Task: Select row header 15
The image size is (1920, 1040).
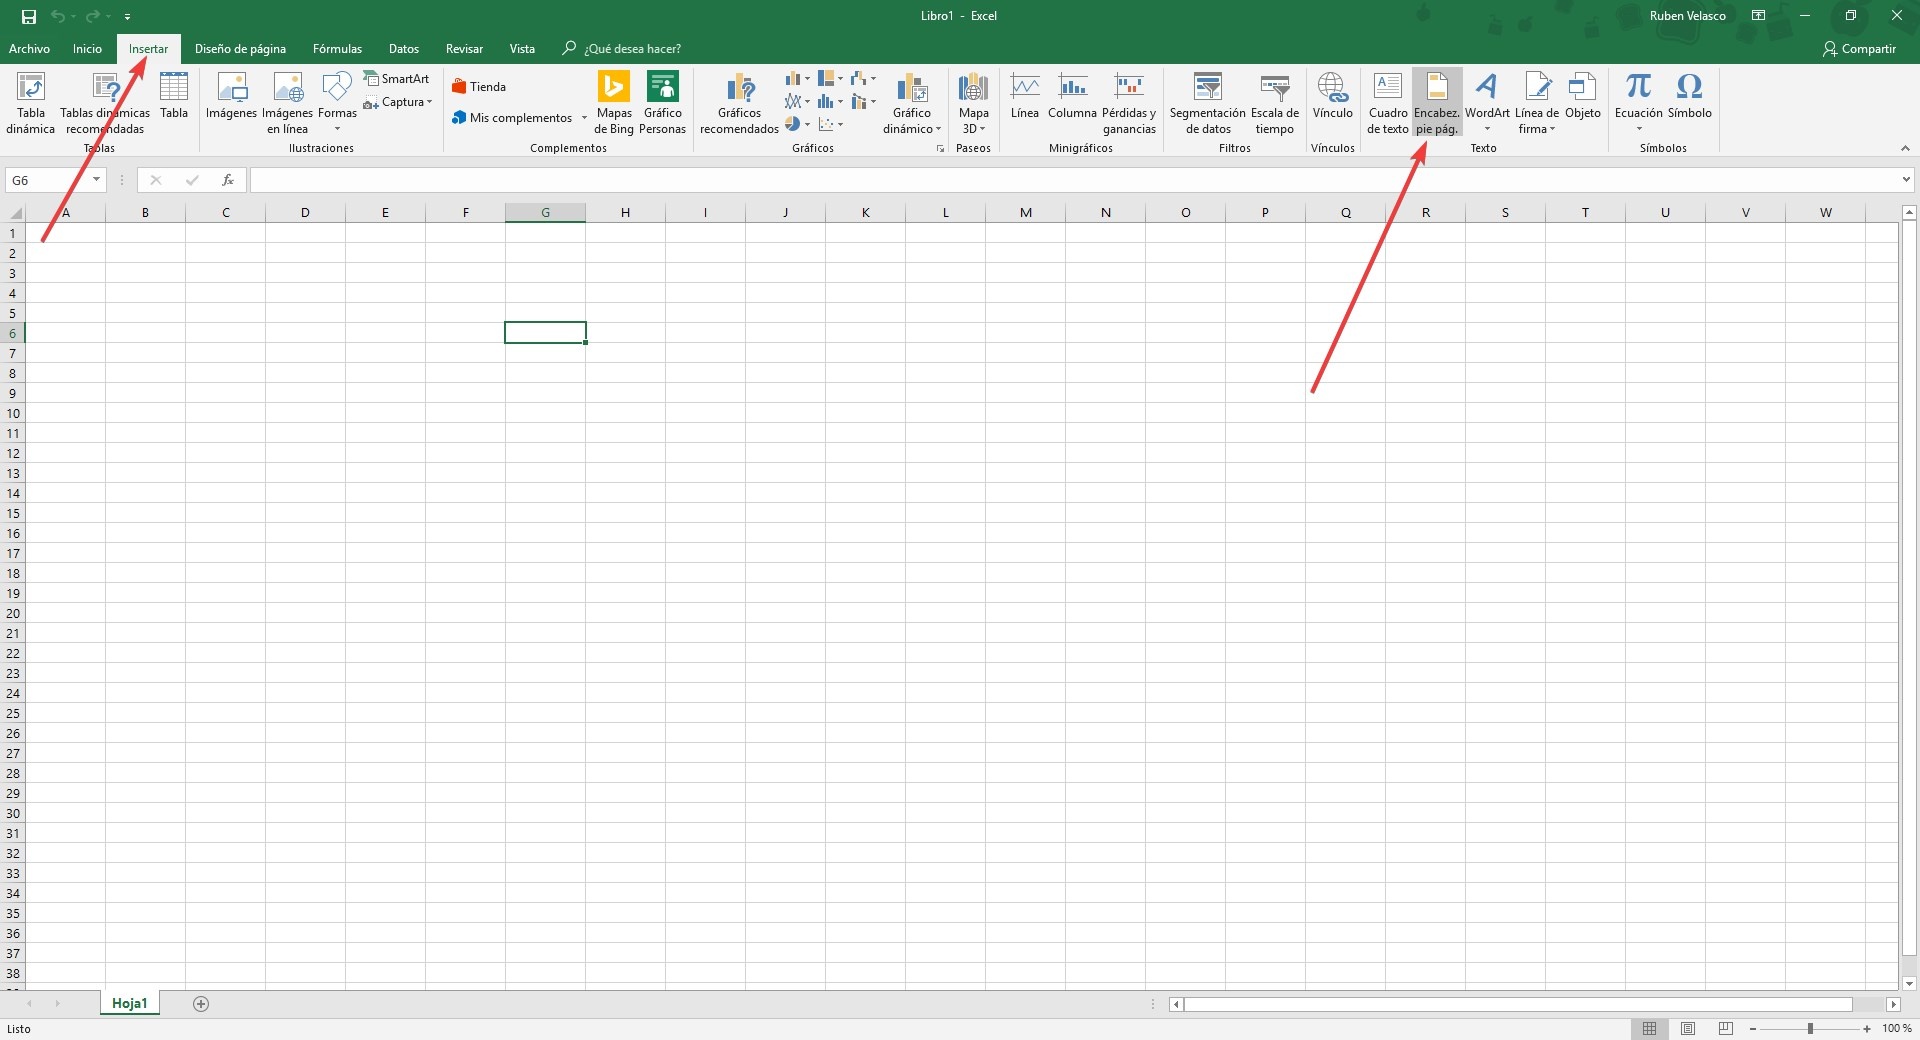Action: pos(13,513)
